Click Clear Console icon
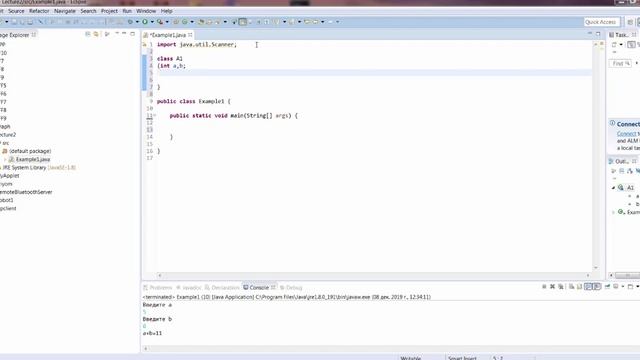The image size is (640, 360). [x=571, y=287]
